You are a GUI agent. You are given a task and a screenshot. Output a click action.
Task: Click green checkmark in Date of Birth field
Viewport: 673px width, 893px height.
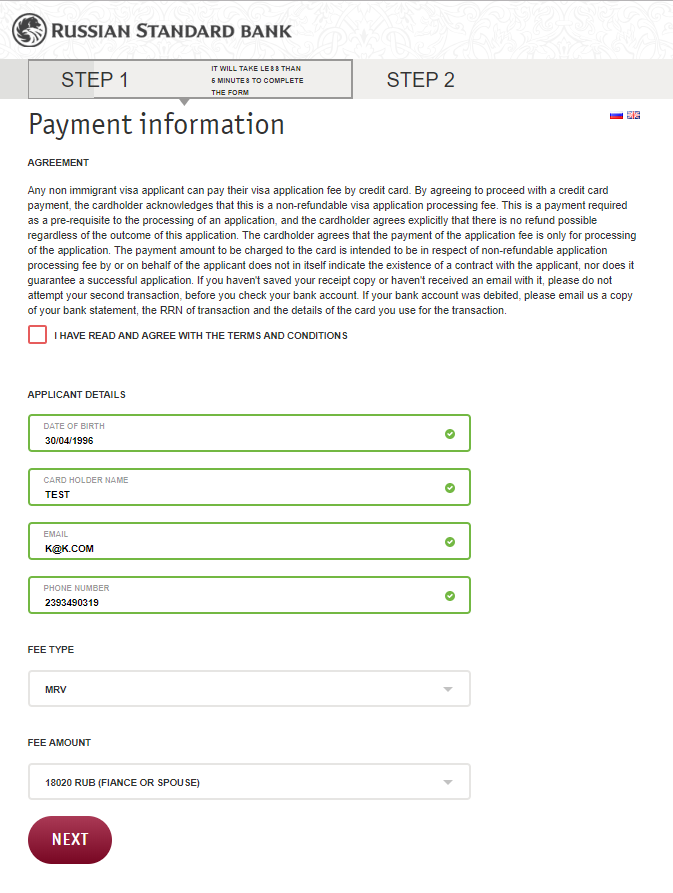(x=450, y=434)
